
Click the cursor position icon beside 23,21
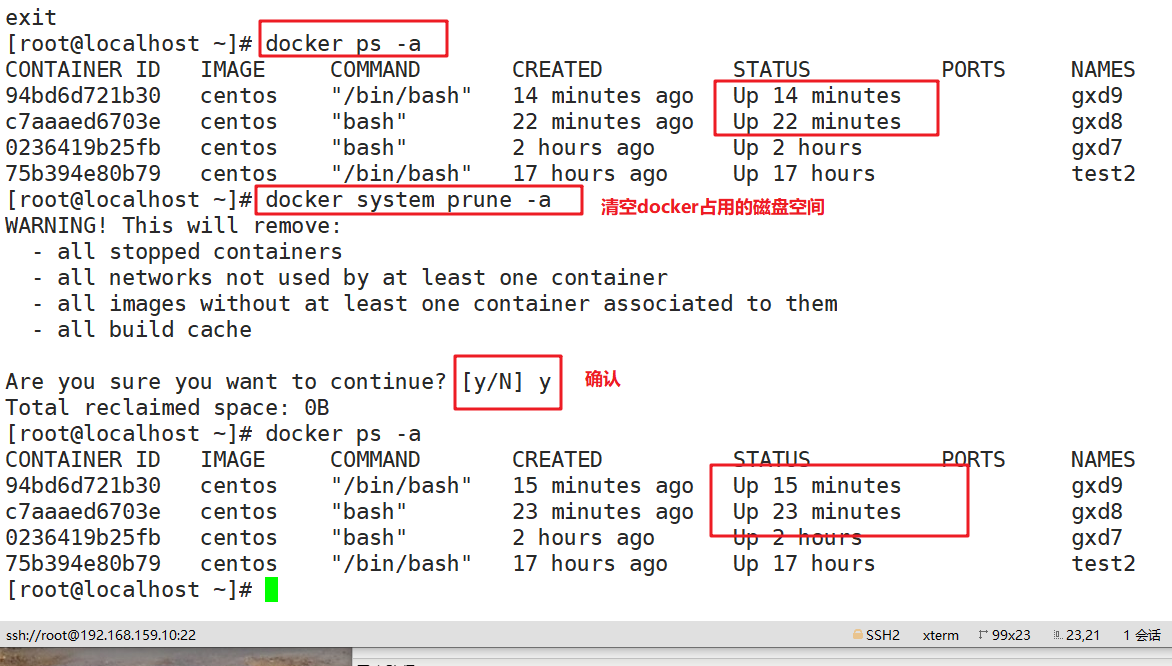point(1058,635)
